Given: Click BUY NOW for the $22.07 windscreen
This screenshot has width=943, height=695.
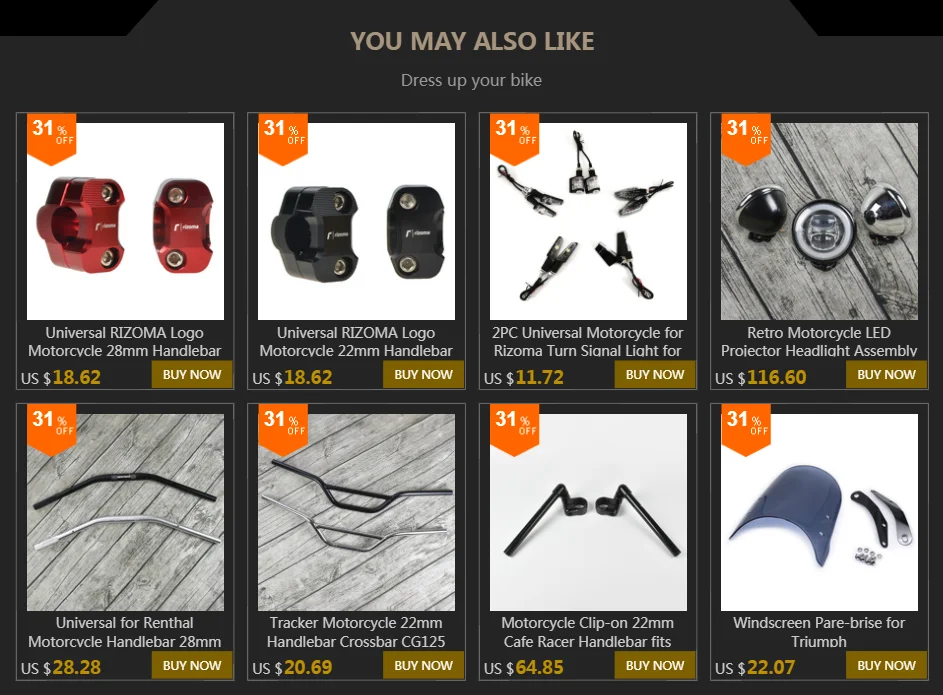Looking at the screenshot, I should point(886,666).
